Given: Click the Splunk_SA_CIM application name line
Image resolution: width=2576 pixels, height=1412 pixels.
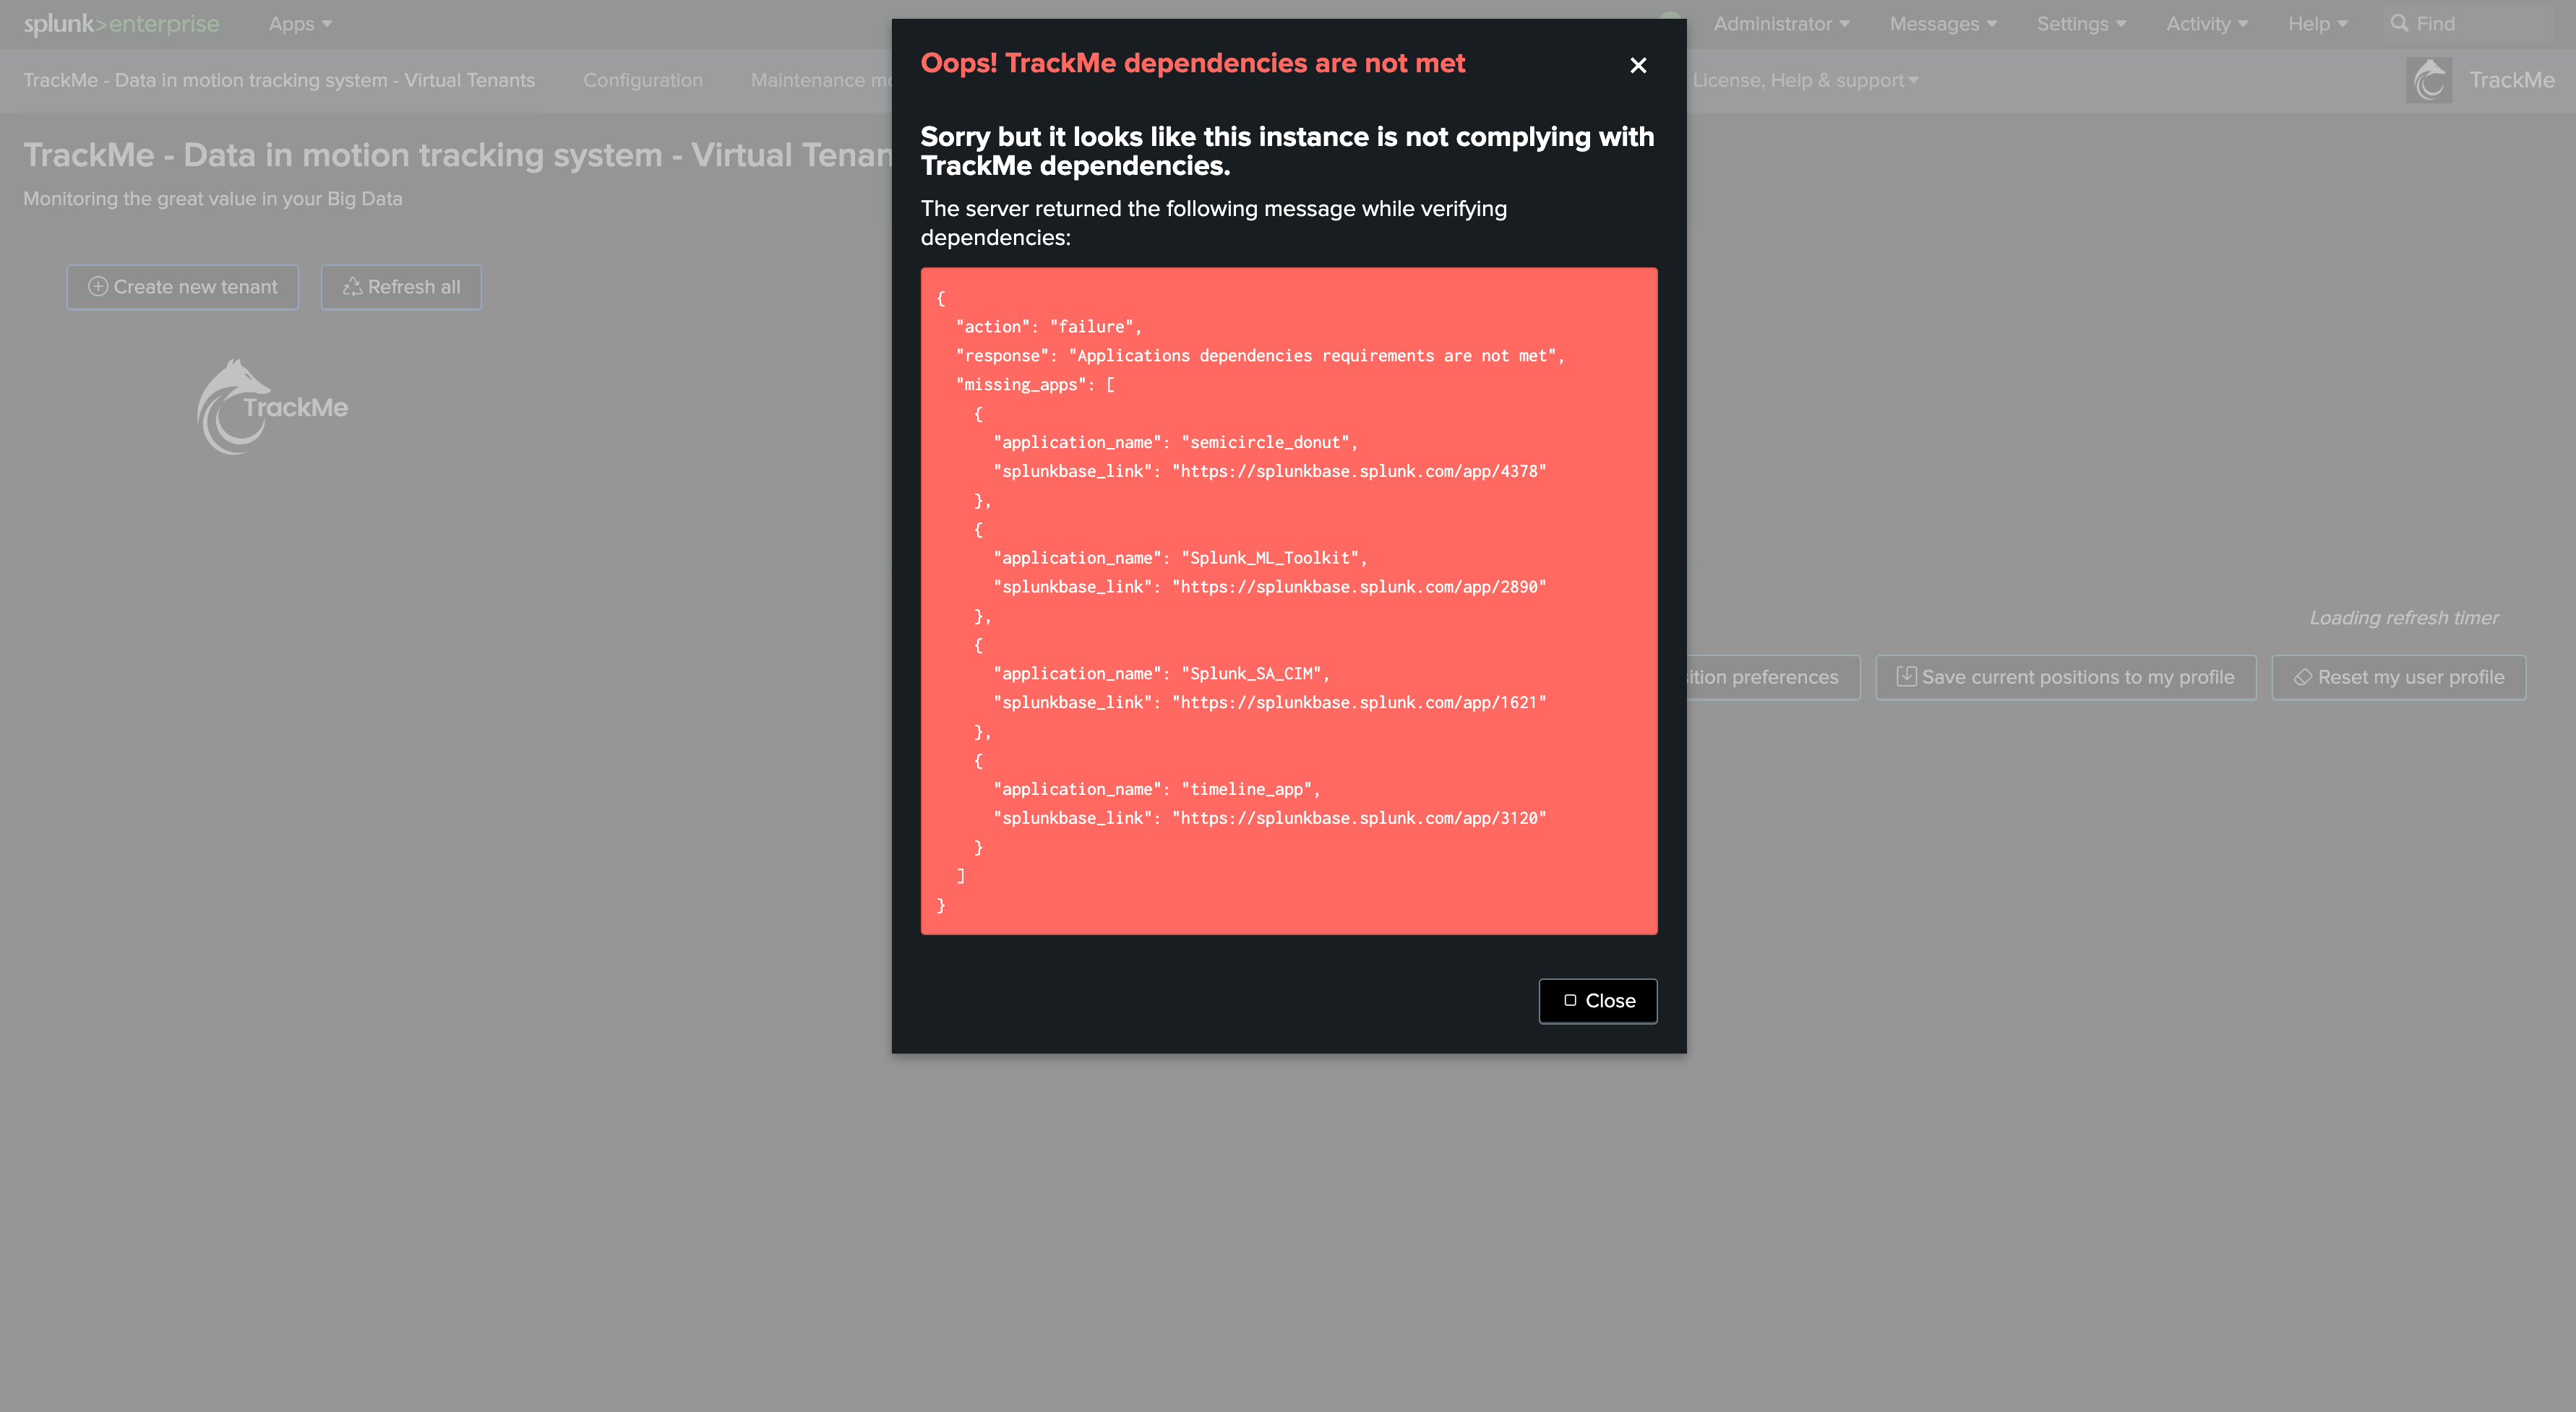Looking at the screenshot, I should pyautogui.click(x=1161, y=674).
